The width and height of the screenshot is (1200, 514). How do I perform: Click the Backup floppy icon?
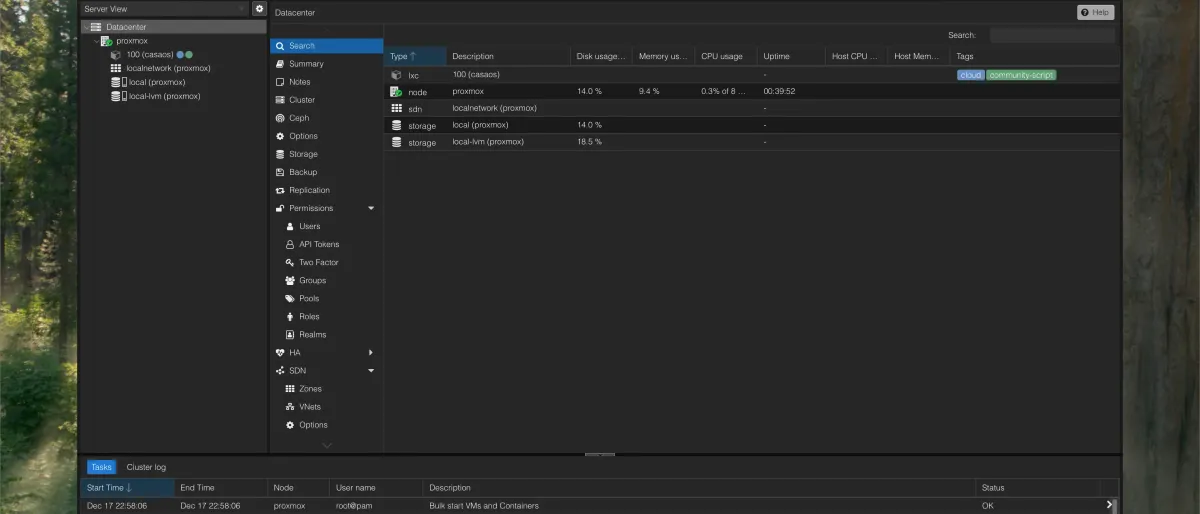coord(280,172)
